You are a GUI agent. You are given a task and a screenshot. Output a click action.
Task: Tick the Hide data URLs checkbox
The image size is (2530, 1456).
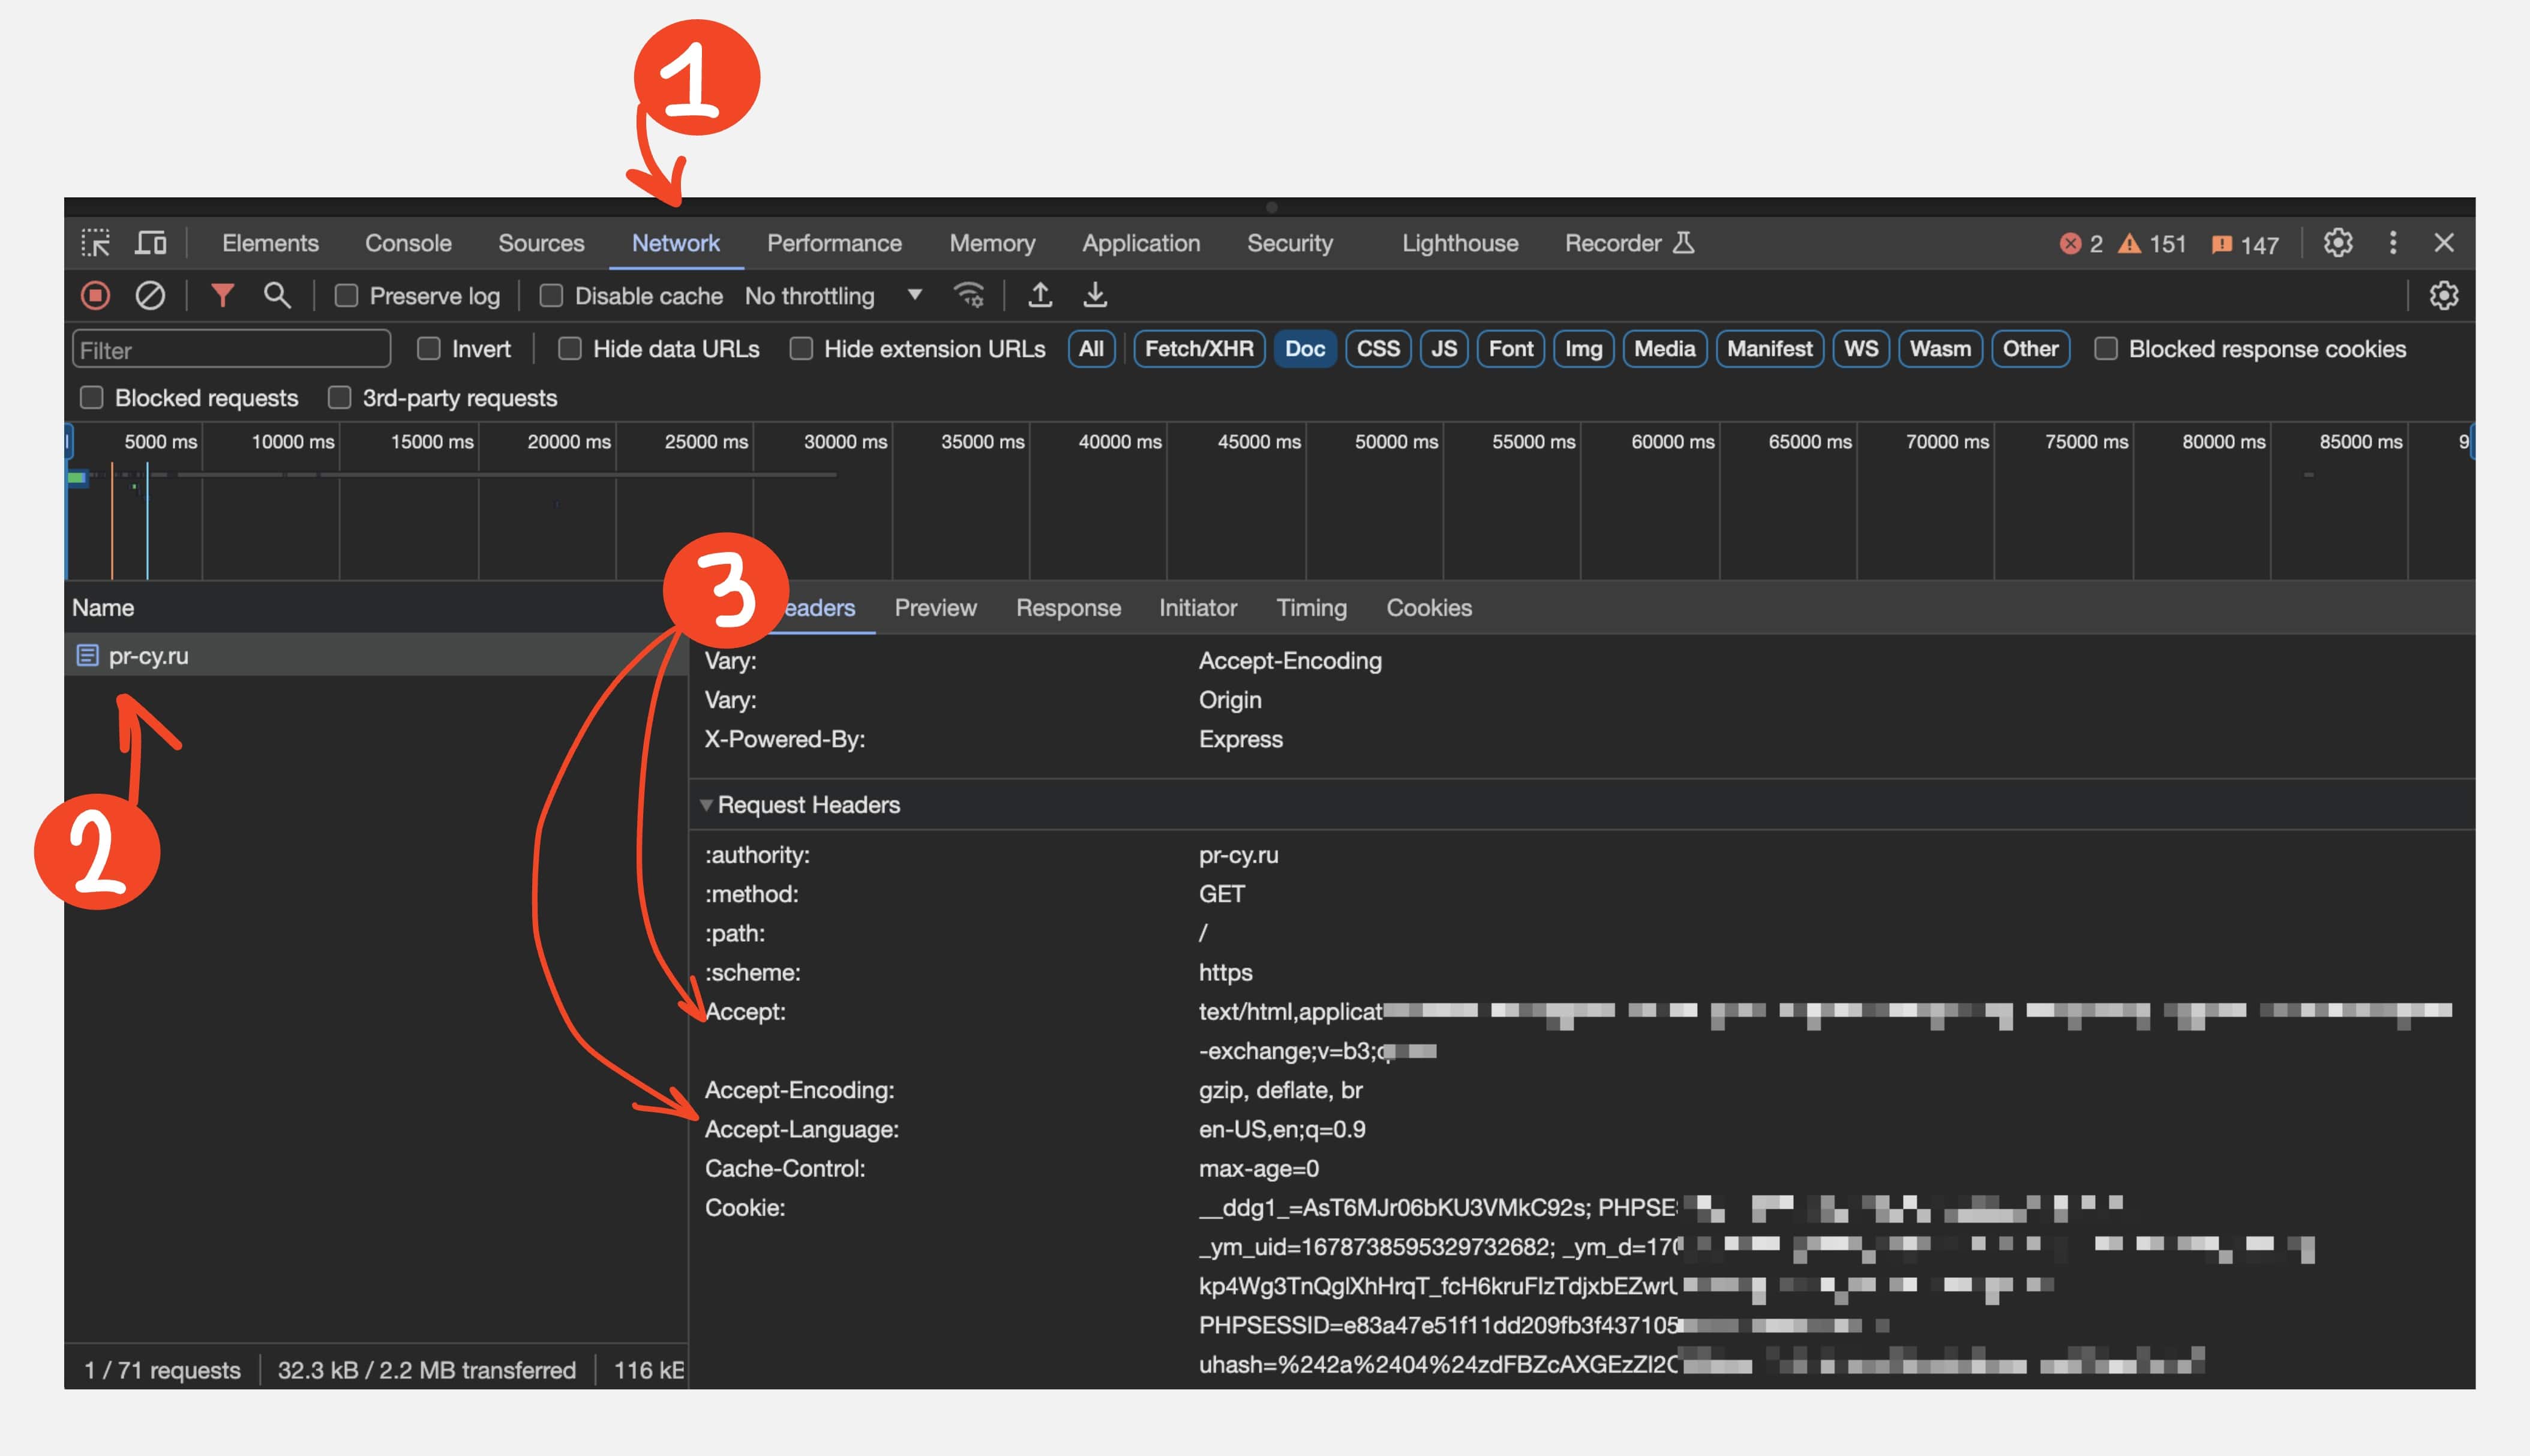pos(570,349)
